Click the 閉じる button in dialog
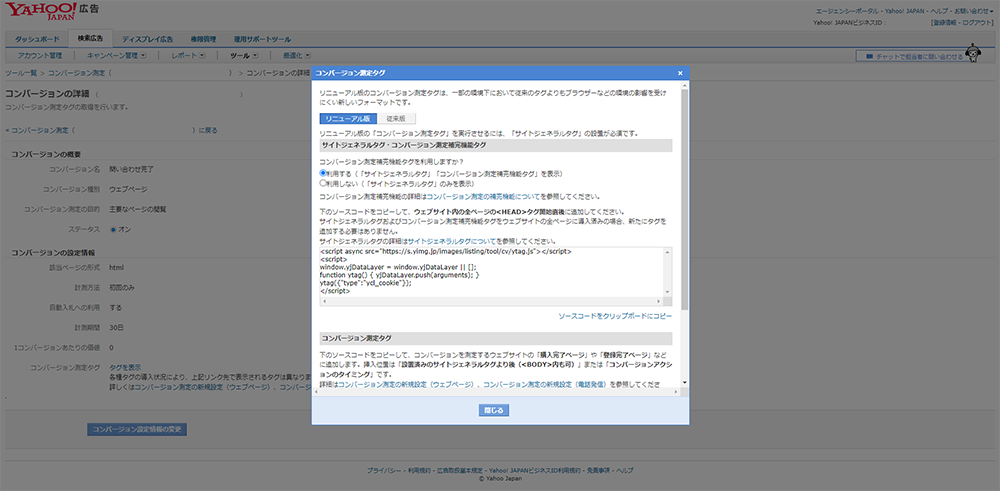Image resolution: width=1000 pixels, height=491 pixels. (x=494, y=410)
